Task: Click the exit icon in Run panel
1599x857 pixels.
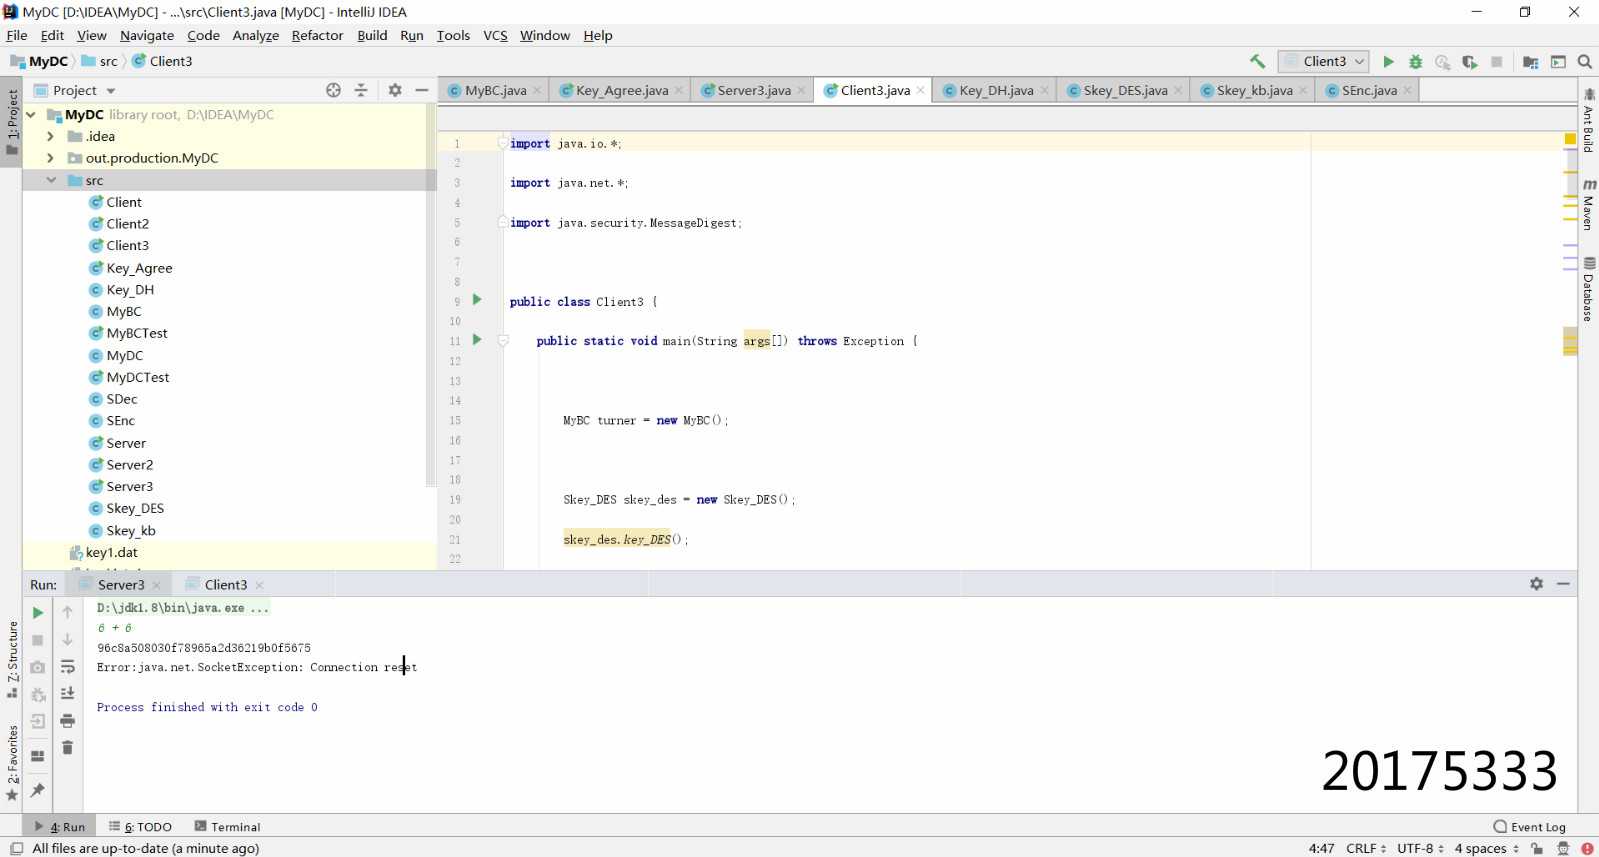Action: coord(38,721)
